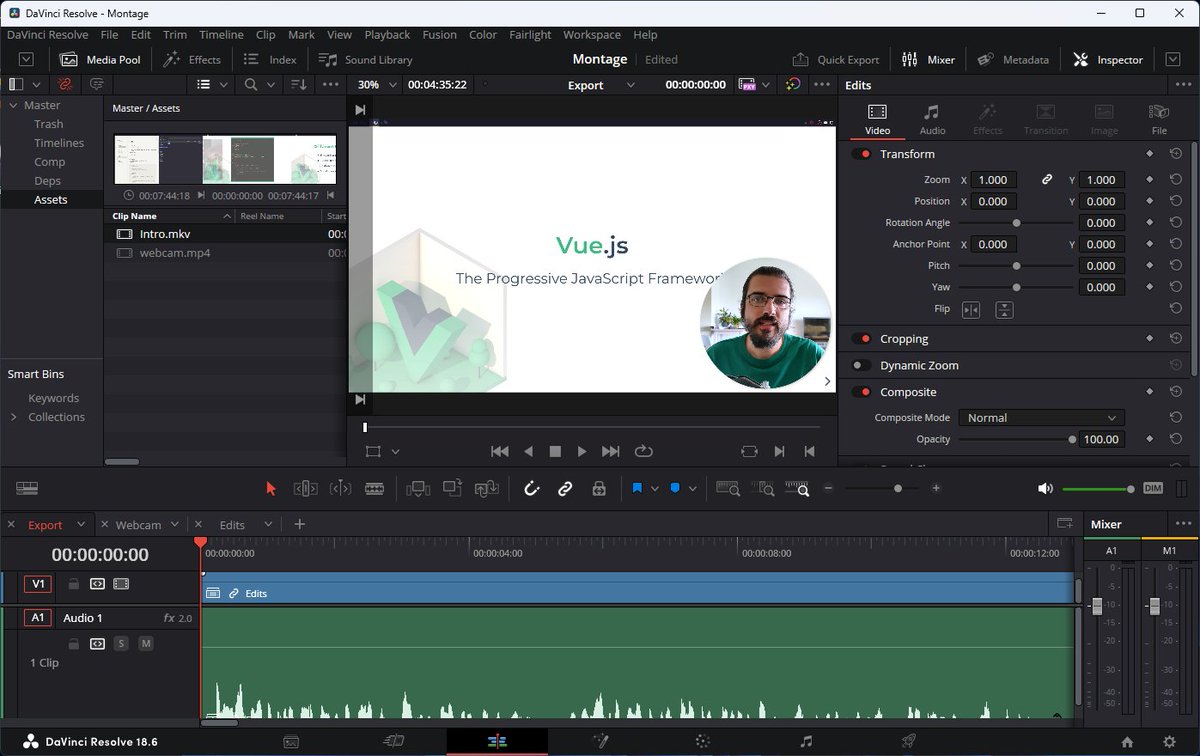Toggle the Mixer panel button

pos(928,59)
